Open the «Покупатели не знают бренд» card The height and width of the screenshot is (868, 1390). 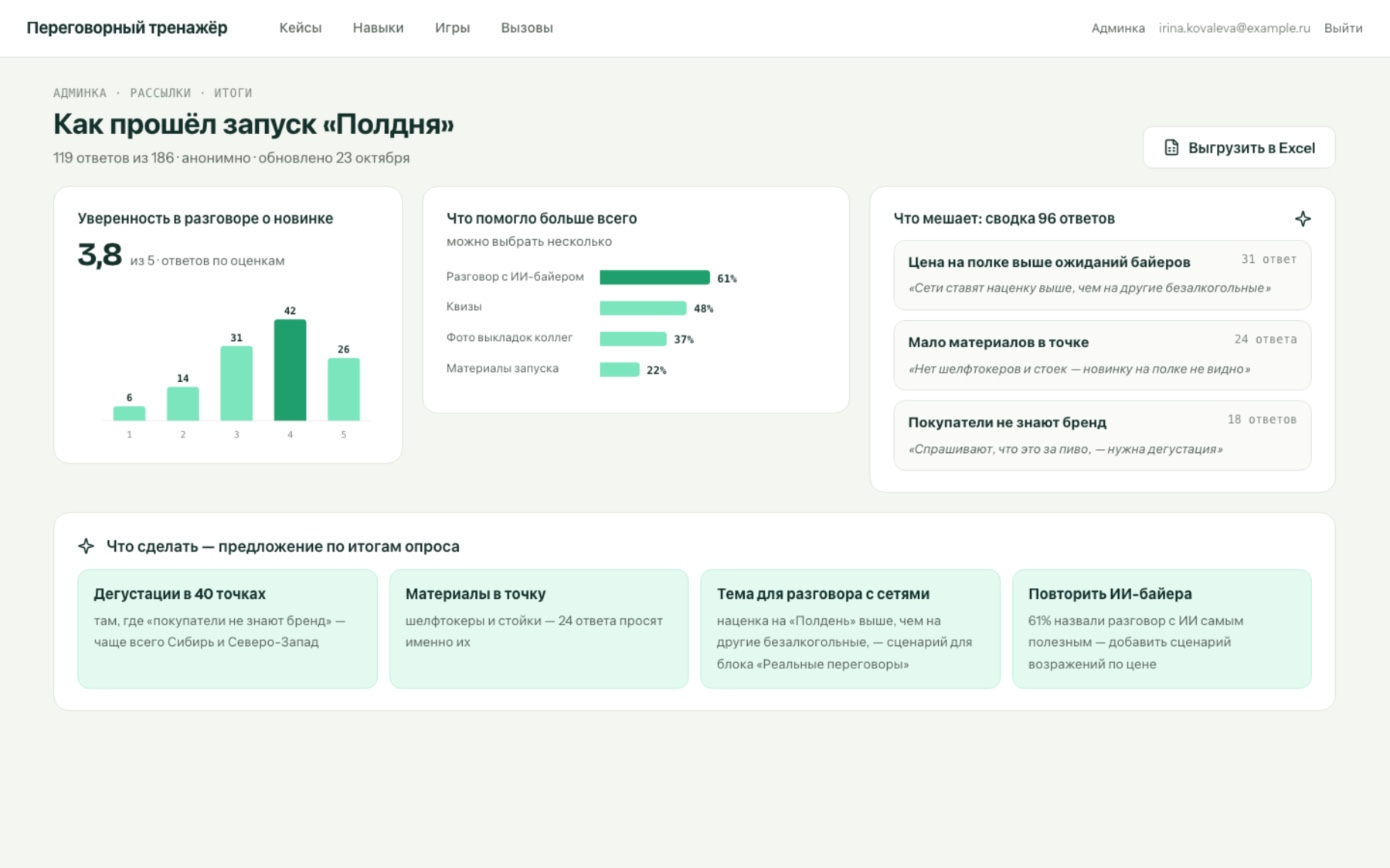point(1102,435)
